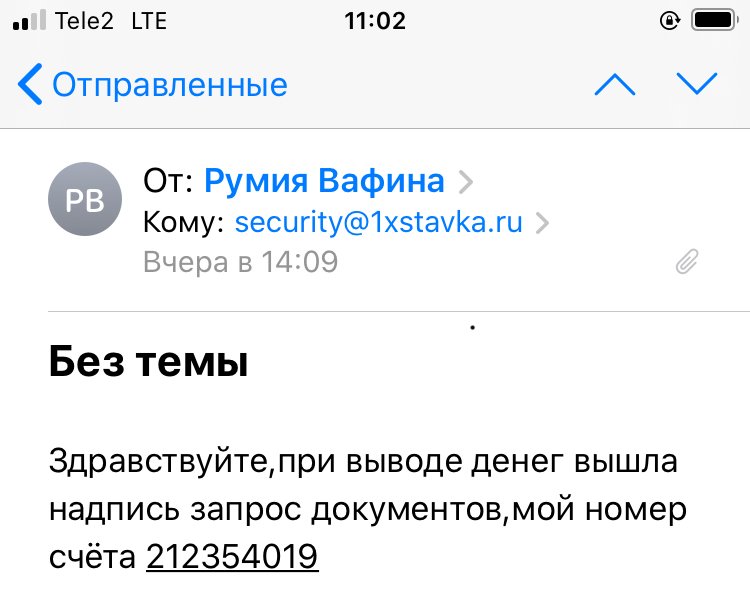Open sender Румия Вафина contact

[324, 181]
